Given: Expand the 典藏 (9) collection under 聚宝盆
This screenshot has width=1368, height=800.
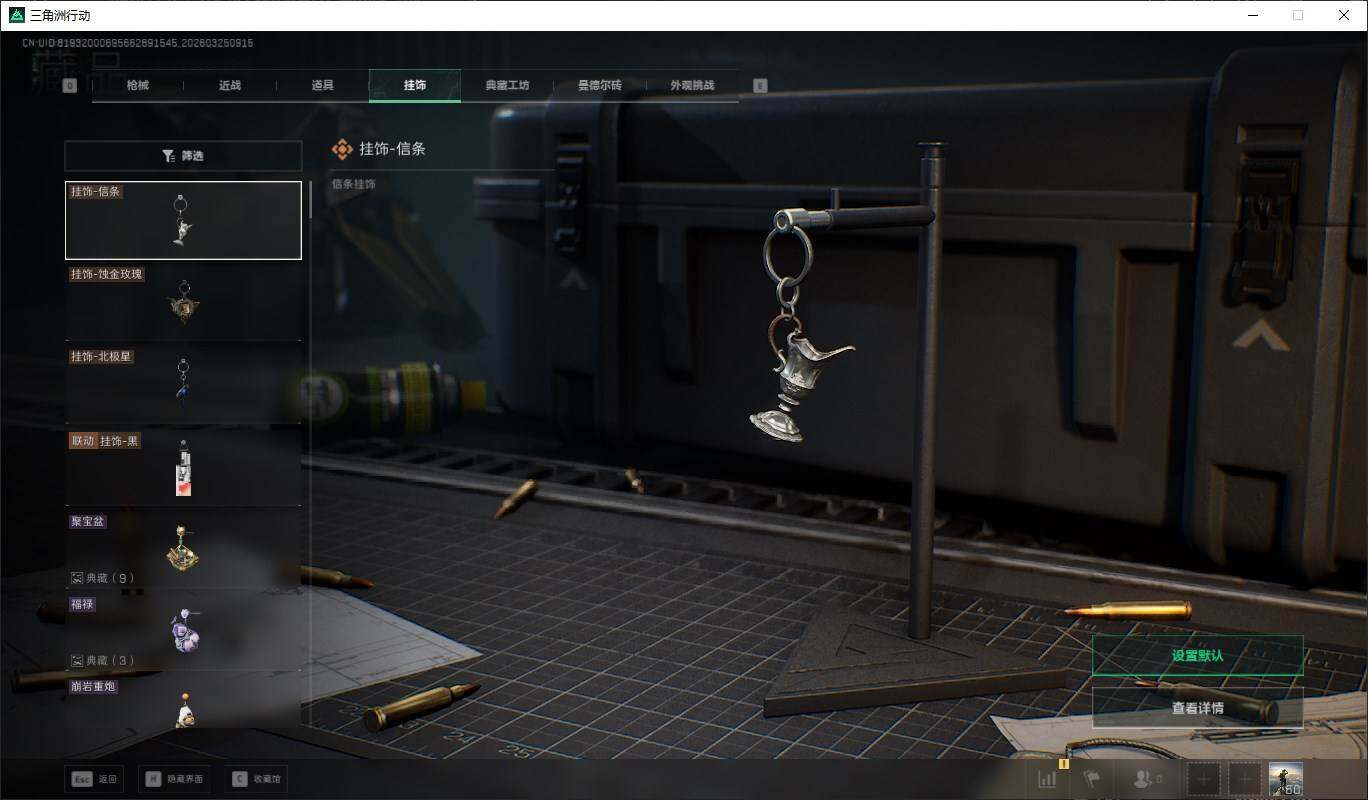Looking at the screenshot, I should (103, 578).
